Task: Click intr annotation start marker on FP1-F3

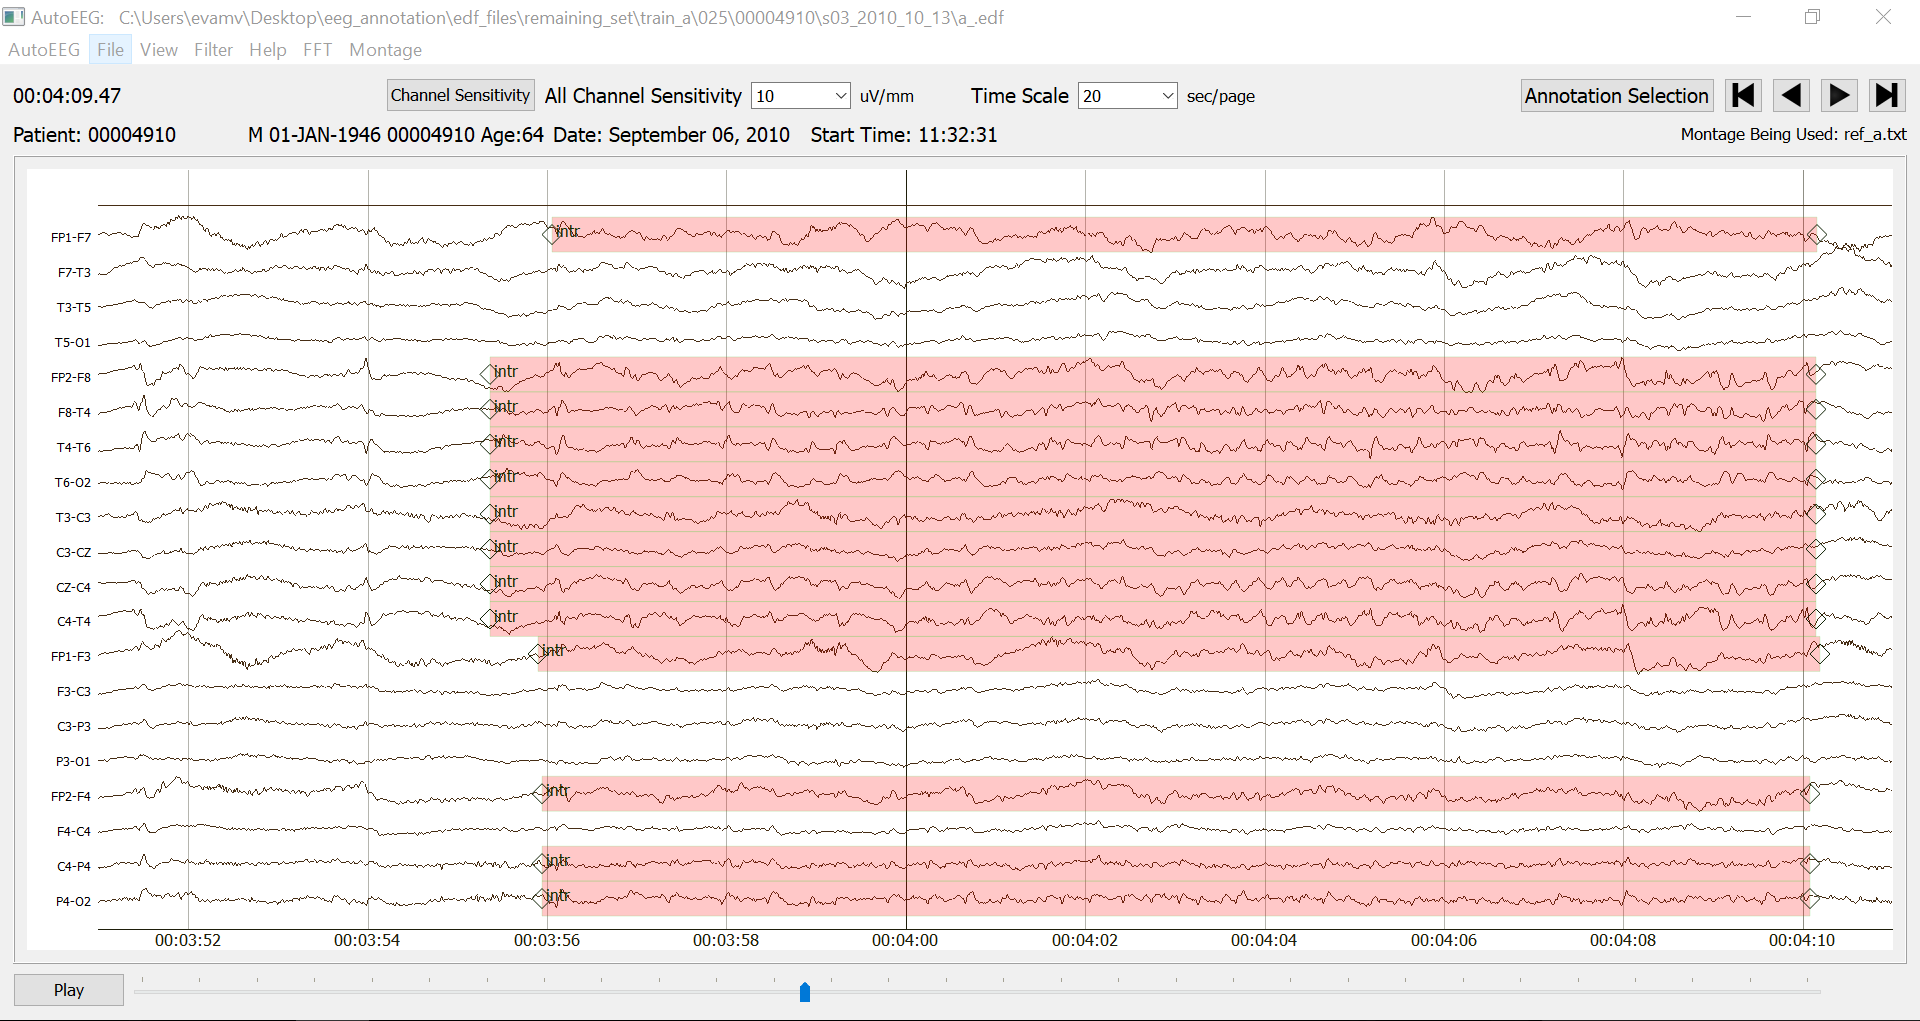Action: (538, 654)
